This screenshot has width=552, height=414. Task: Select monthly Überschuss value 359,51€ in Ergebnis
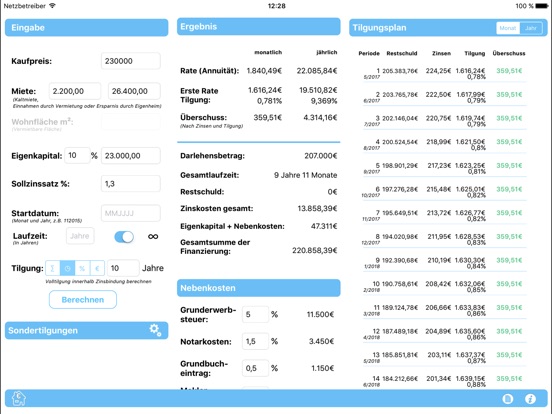268,118
